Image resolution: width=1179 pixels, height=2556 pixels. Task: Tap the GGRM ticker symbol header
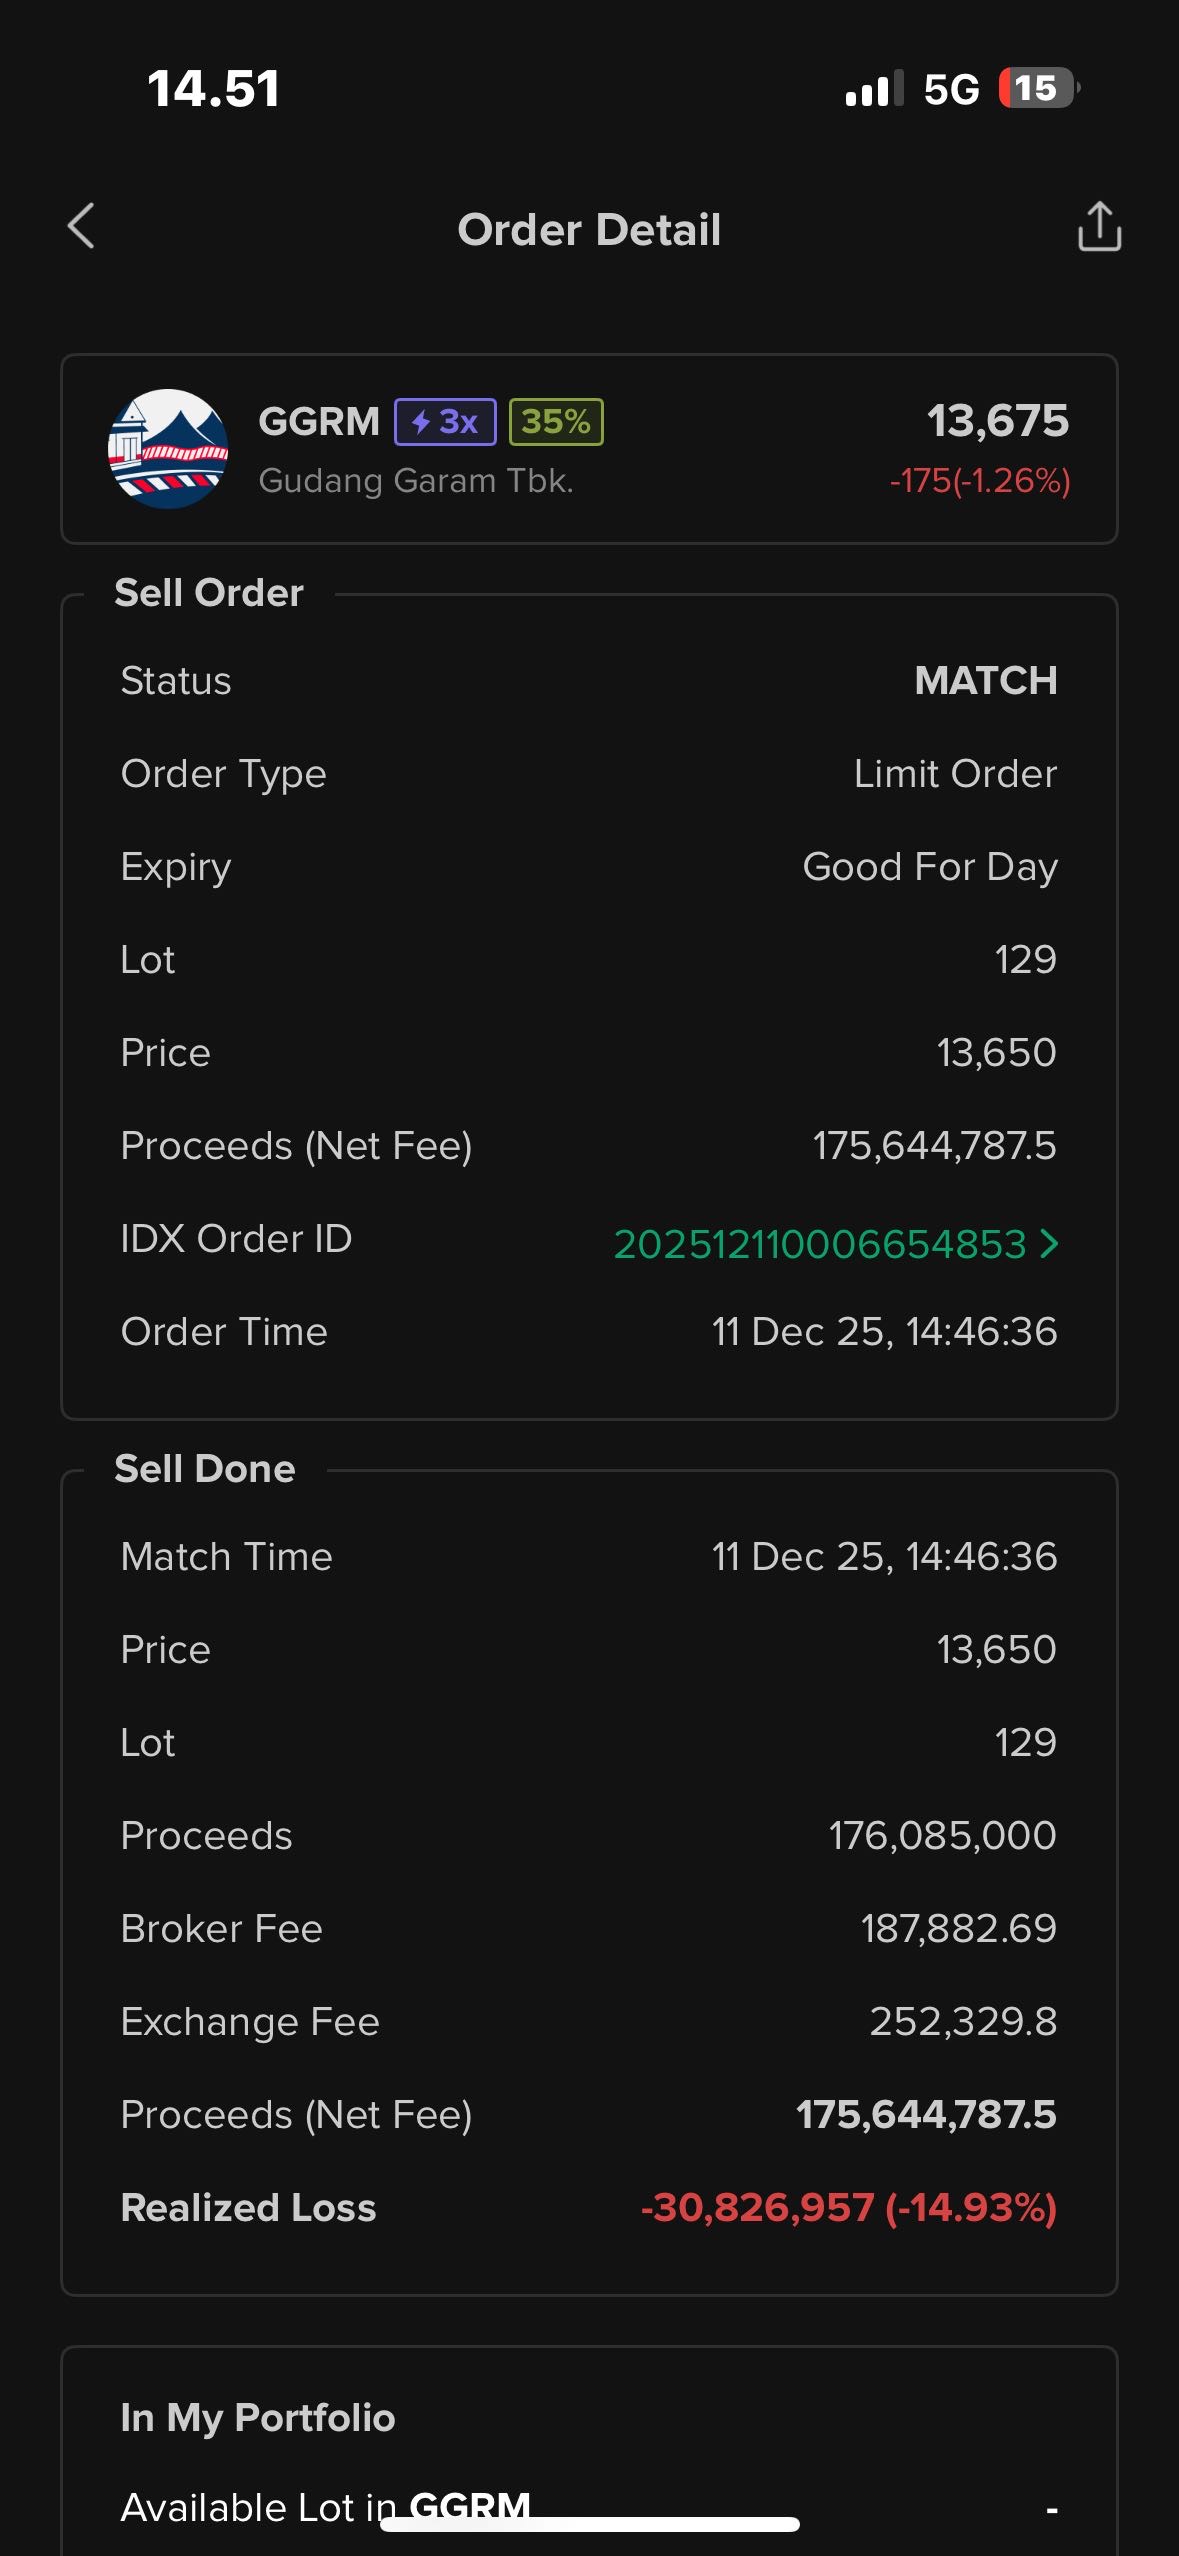click(x=319, y=422)
